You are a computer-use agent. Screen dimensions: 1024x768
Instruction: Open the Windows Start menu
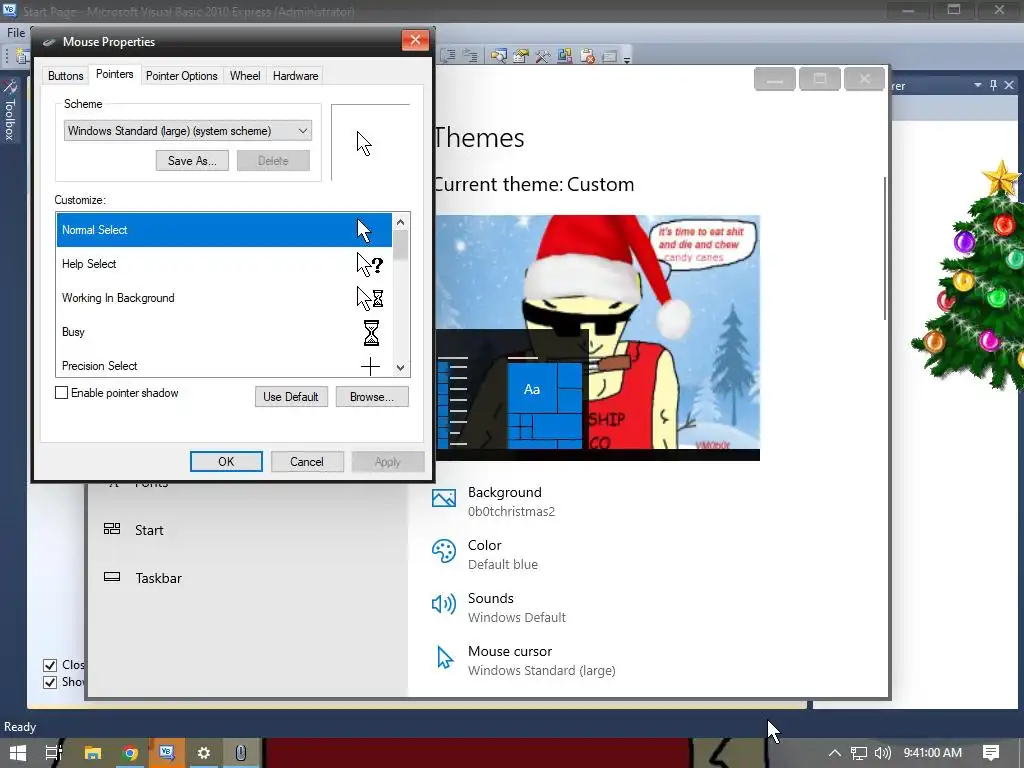[18, 753]
